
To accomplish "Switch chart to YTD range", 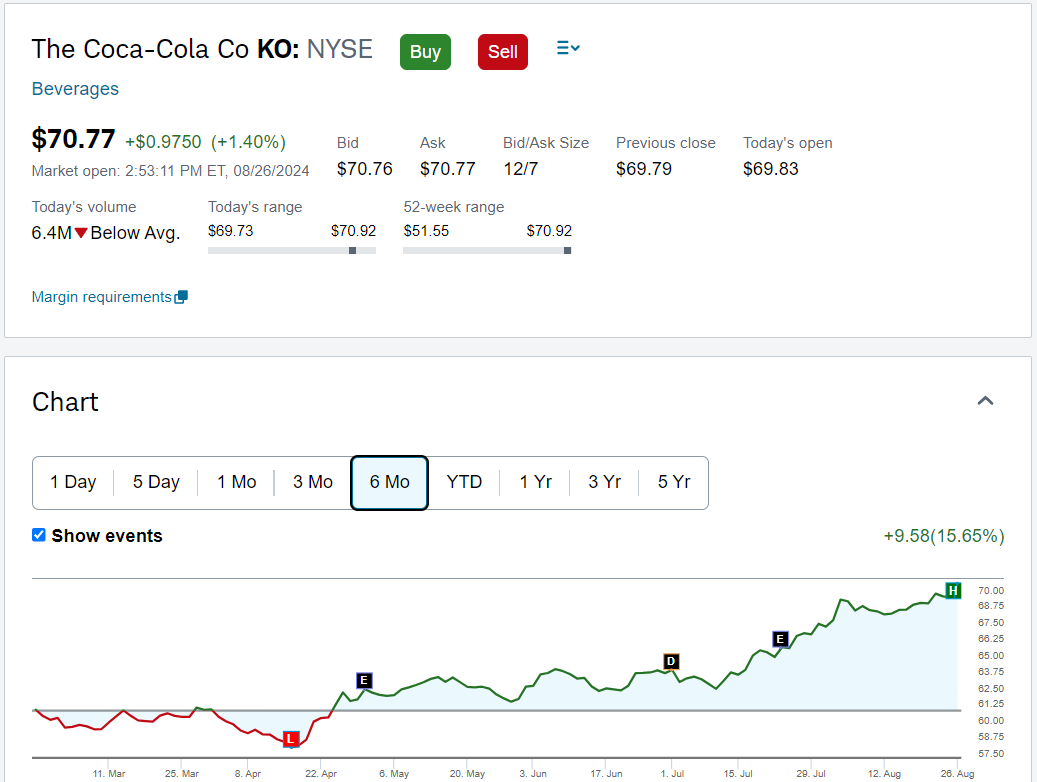I will point(464,482).
